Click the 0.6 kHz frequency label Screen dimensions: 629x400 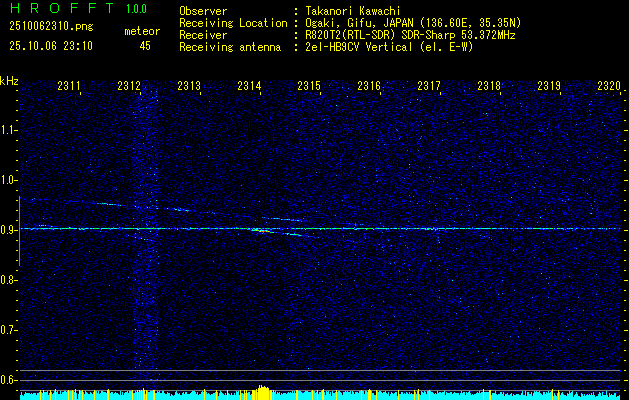[x=8, y=380]
